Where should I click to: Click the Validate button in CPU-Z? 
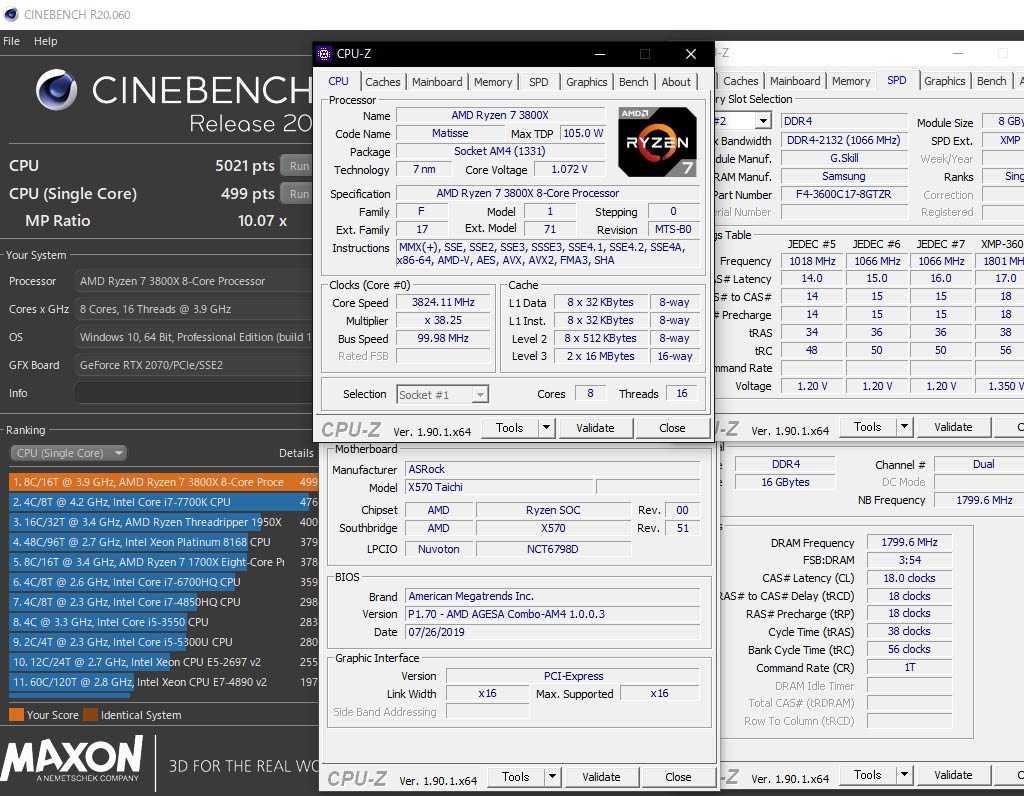[x=596, y=427]
